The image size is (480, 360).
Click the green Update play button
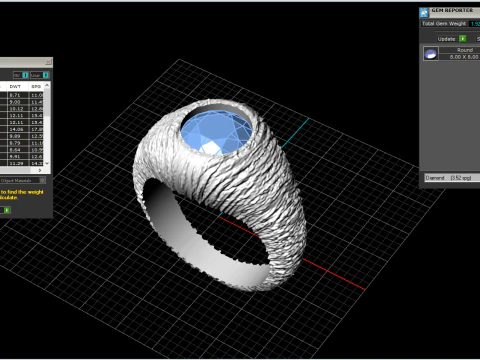pos(463,39)
